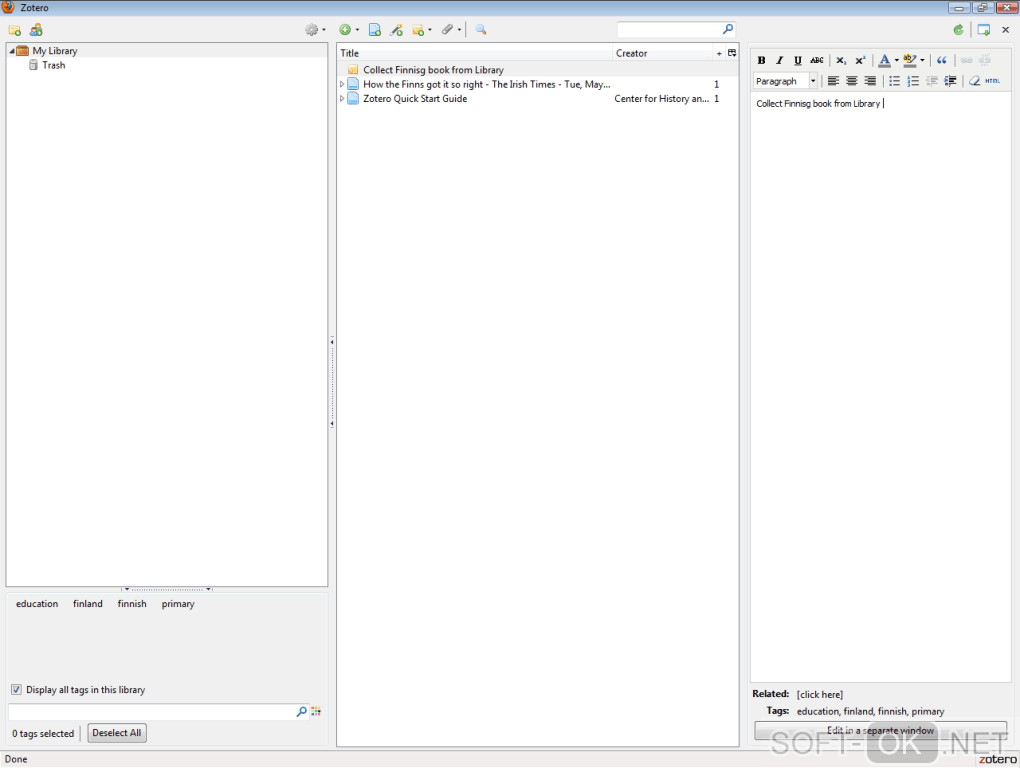Open highlight color dropdown arrow

(x=922, y=60)
